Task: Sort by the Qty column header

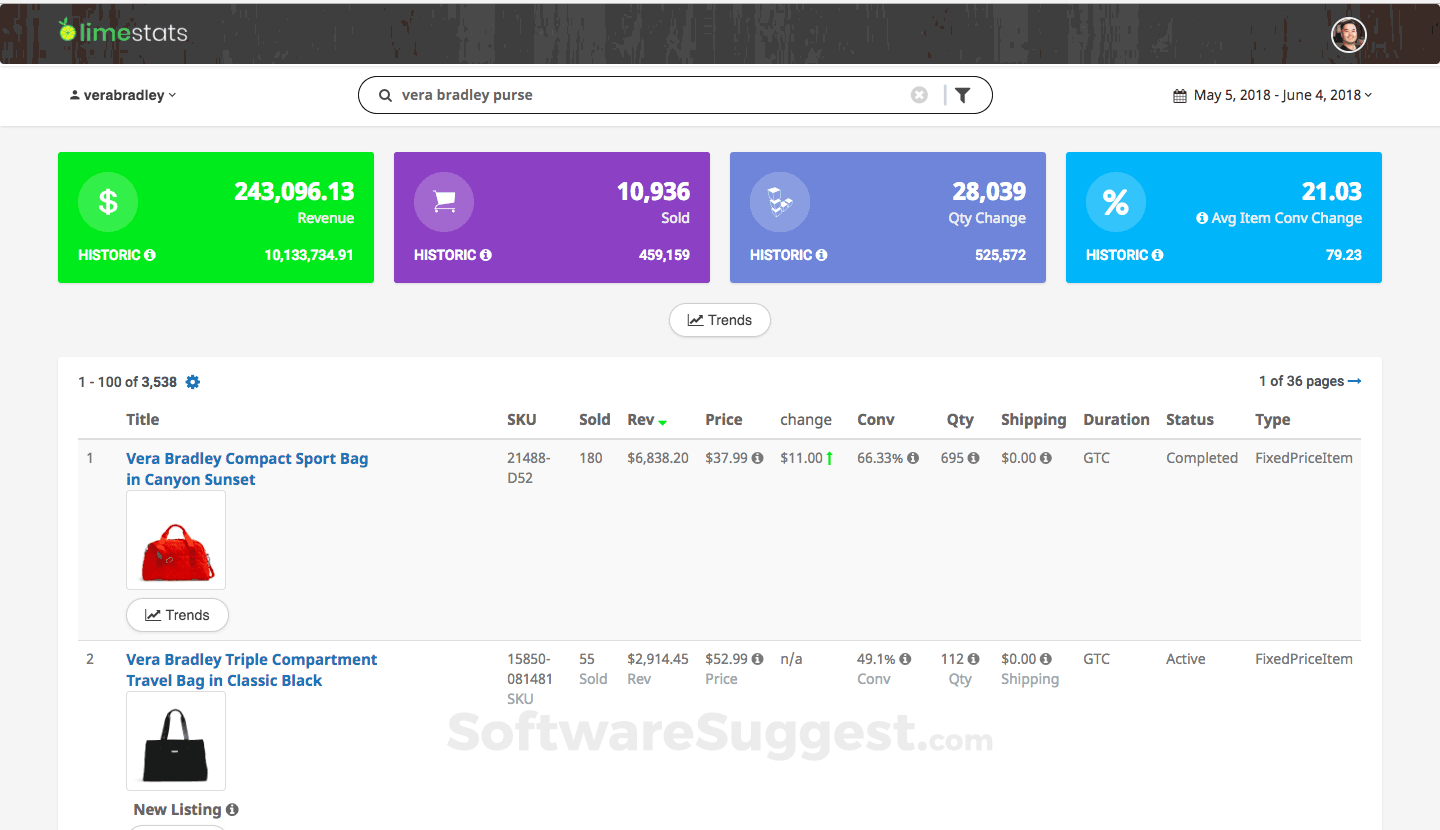Action: (x=961, y=420)
